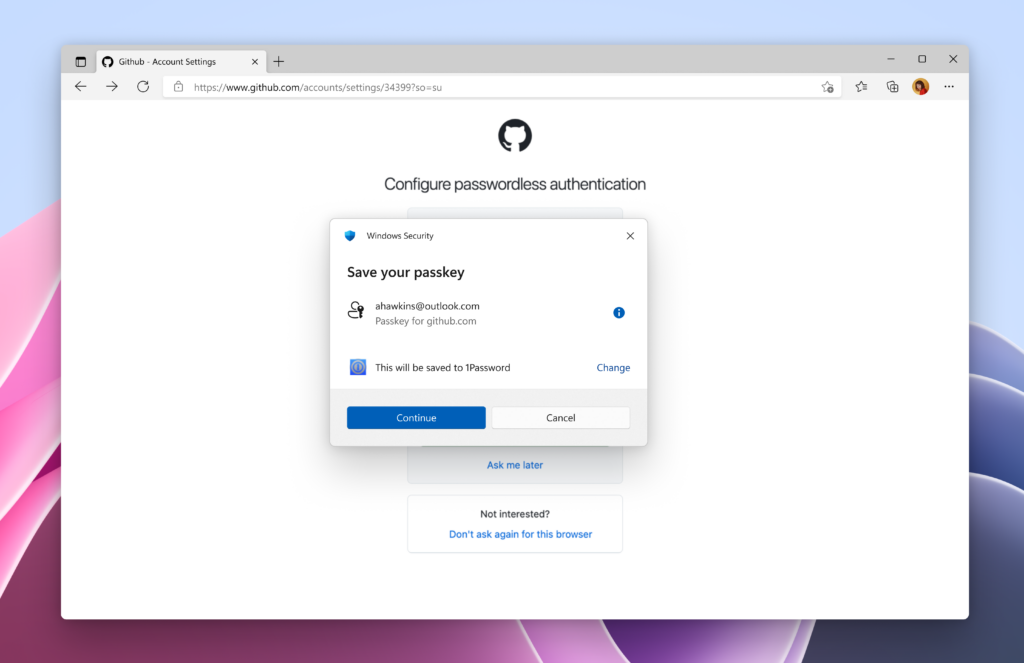Click the 1Password icon in the dialog
The width and height of the screenshot is (1024, 663).
click(359, 367)
